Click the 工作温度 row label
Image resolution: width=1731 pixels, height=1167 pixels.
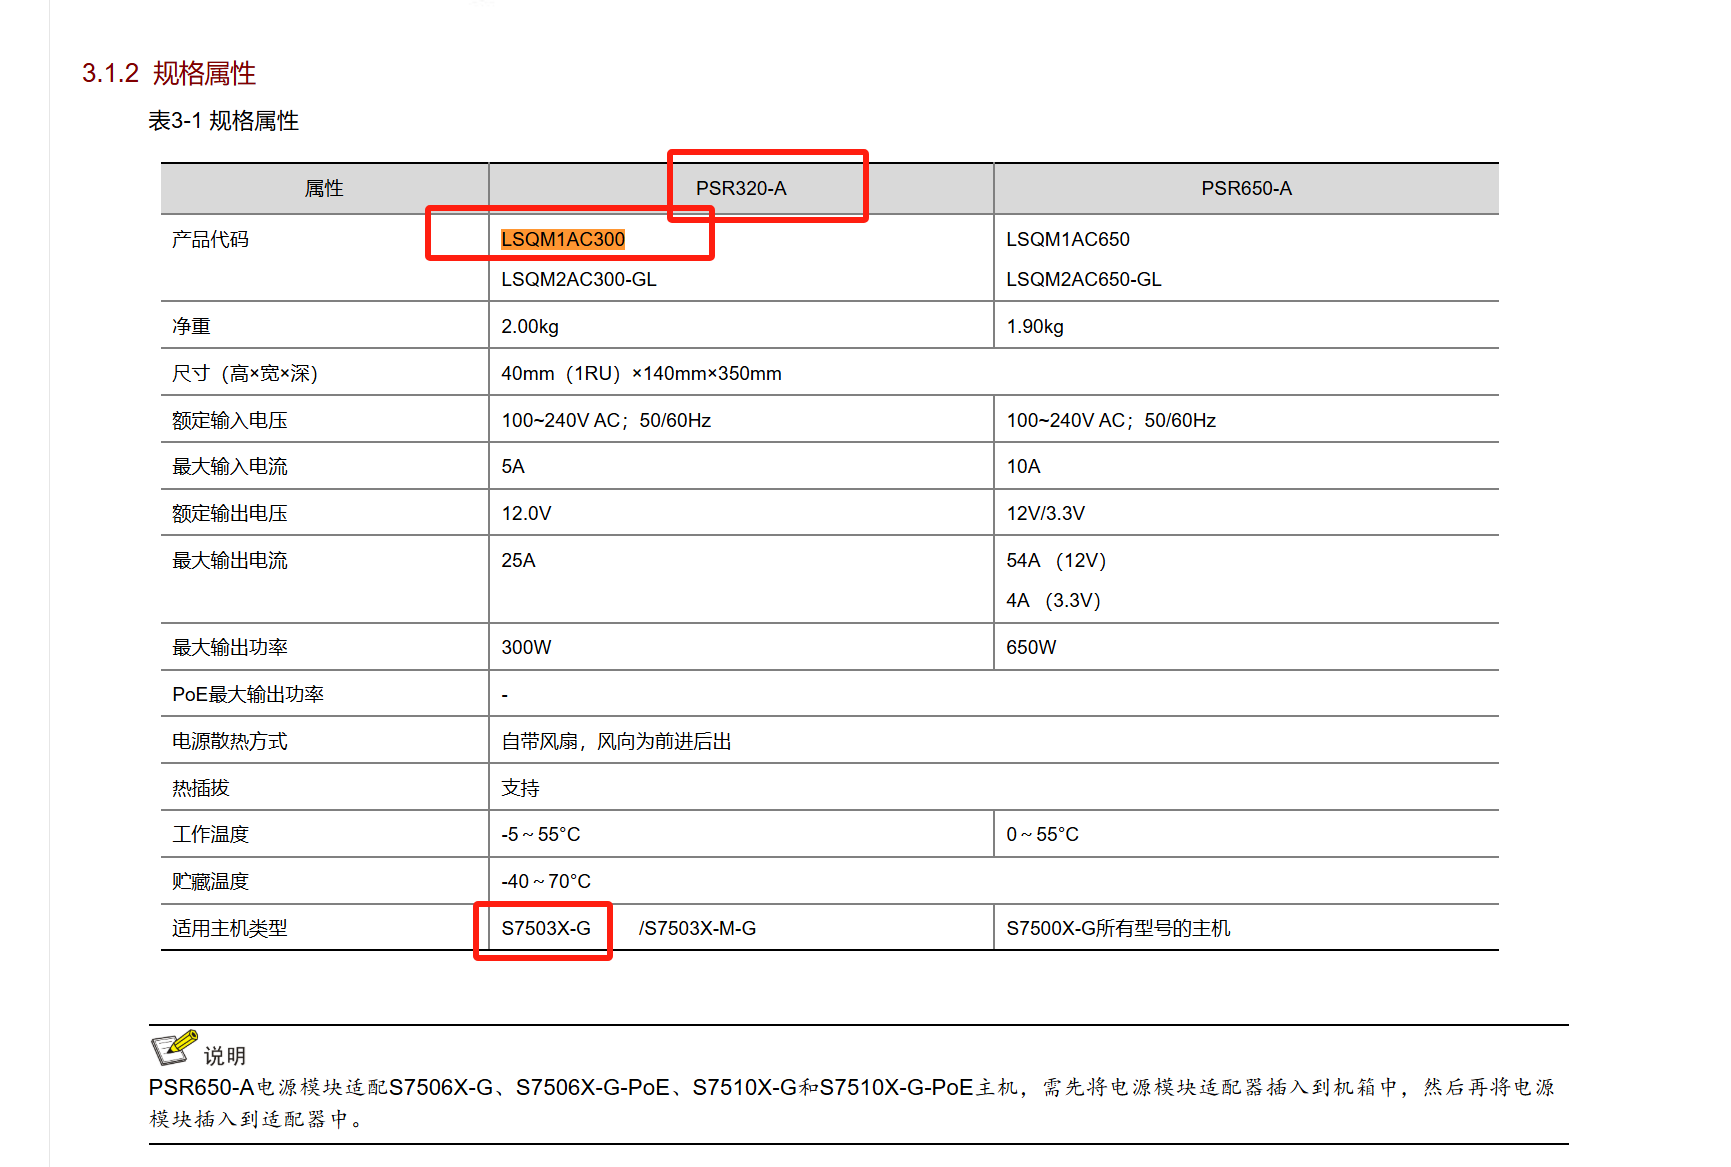coord(210,834)
